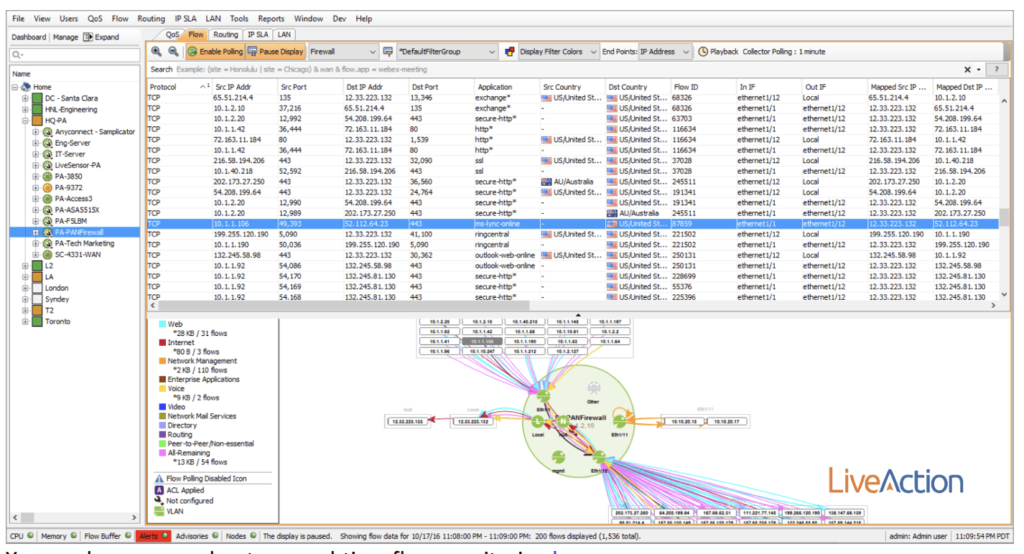Click the PA-PANFirewall device icon in tree
The height and width of the screenshot is (554, 1024).
(x=46, y=232)
